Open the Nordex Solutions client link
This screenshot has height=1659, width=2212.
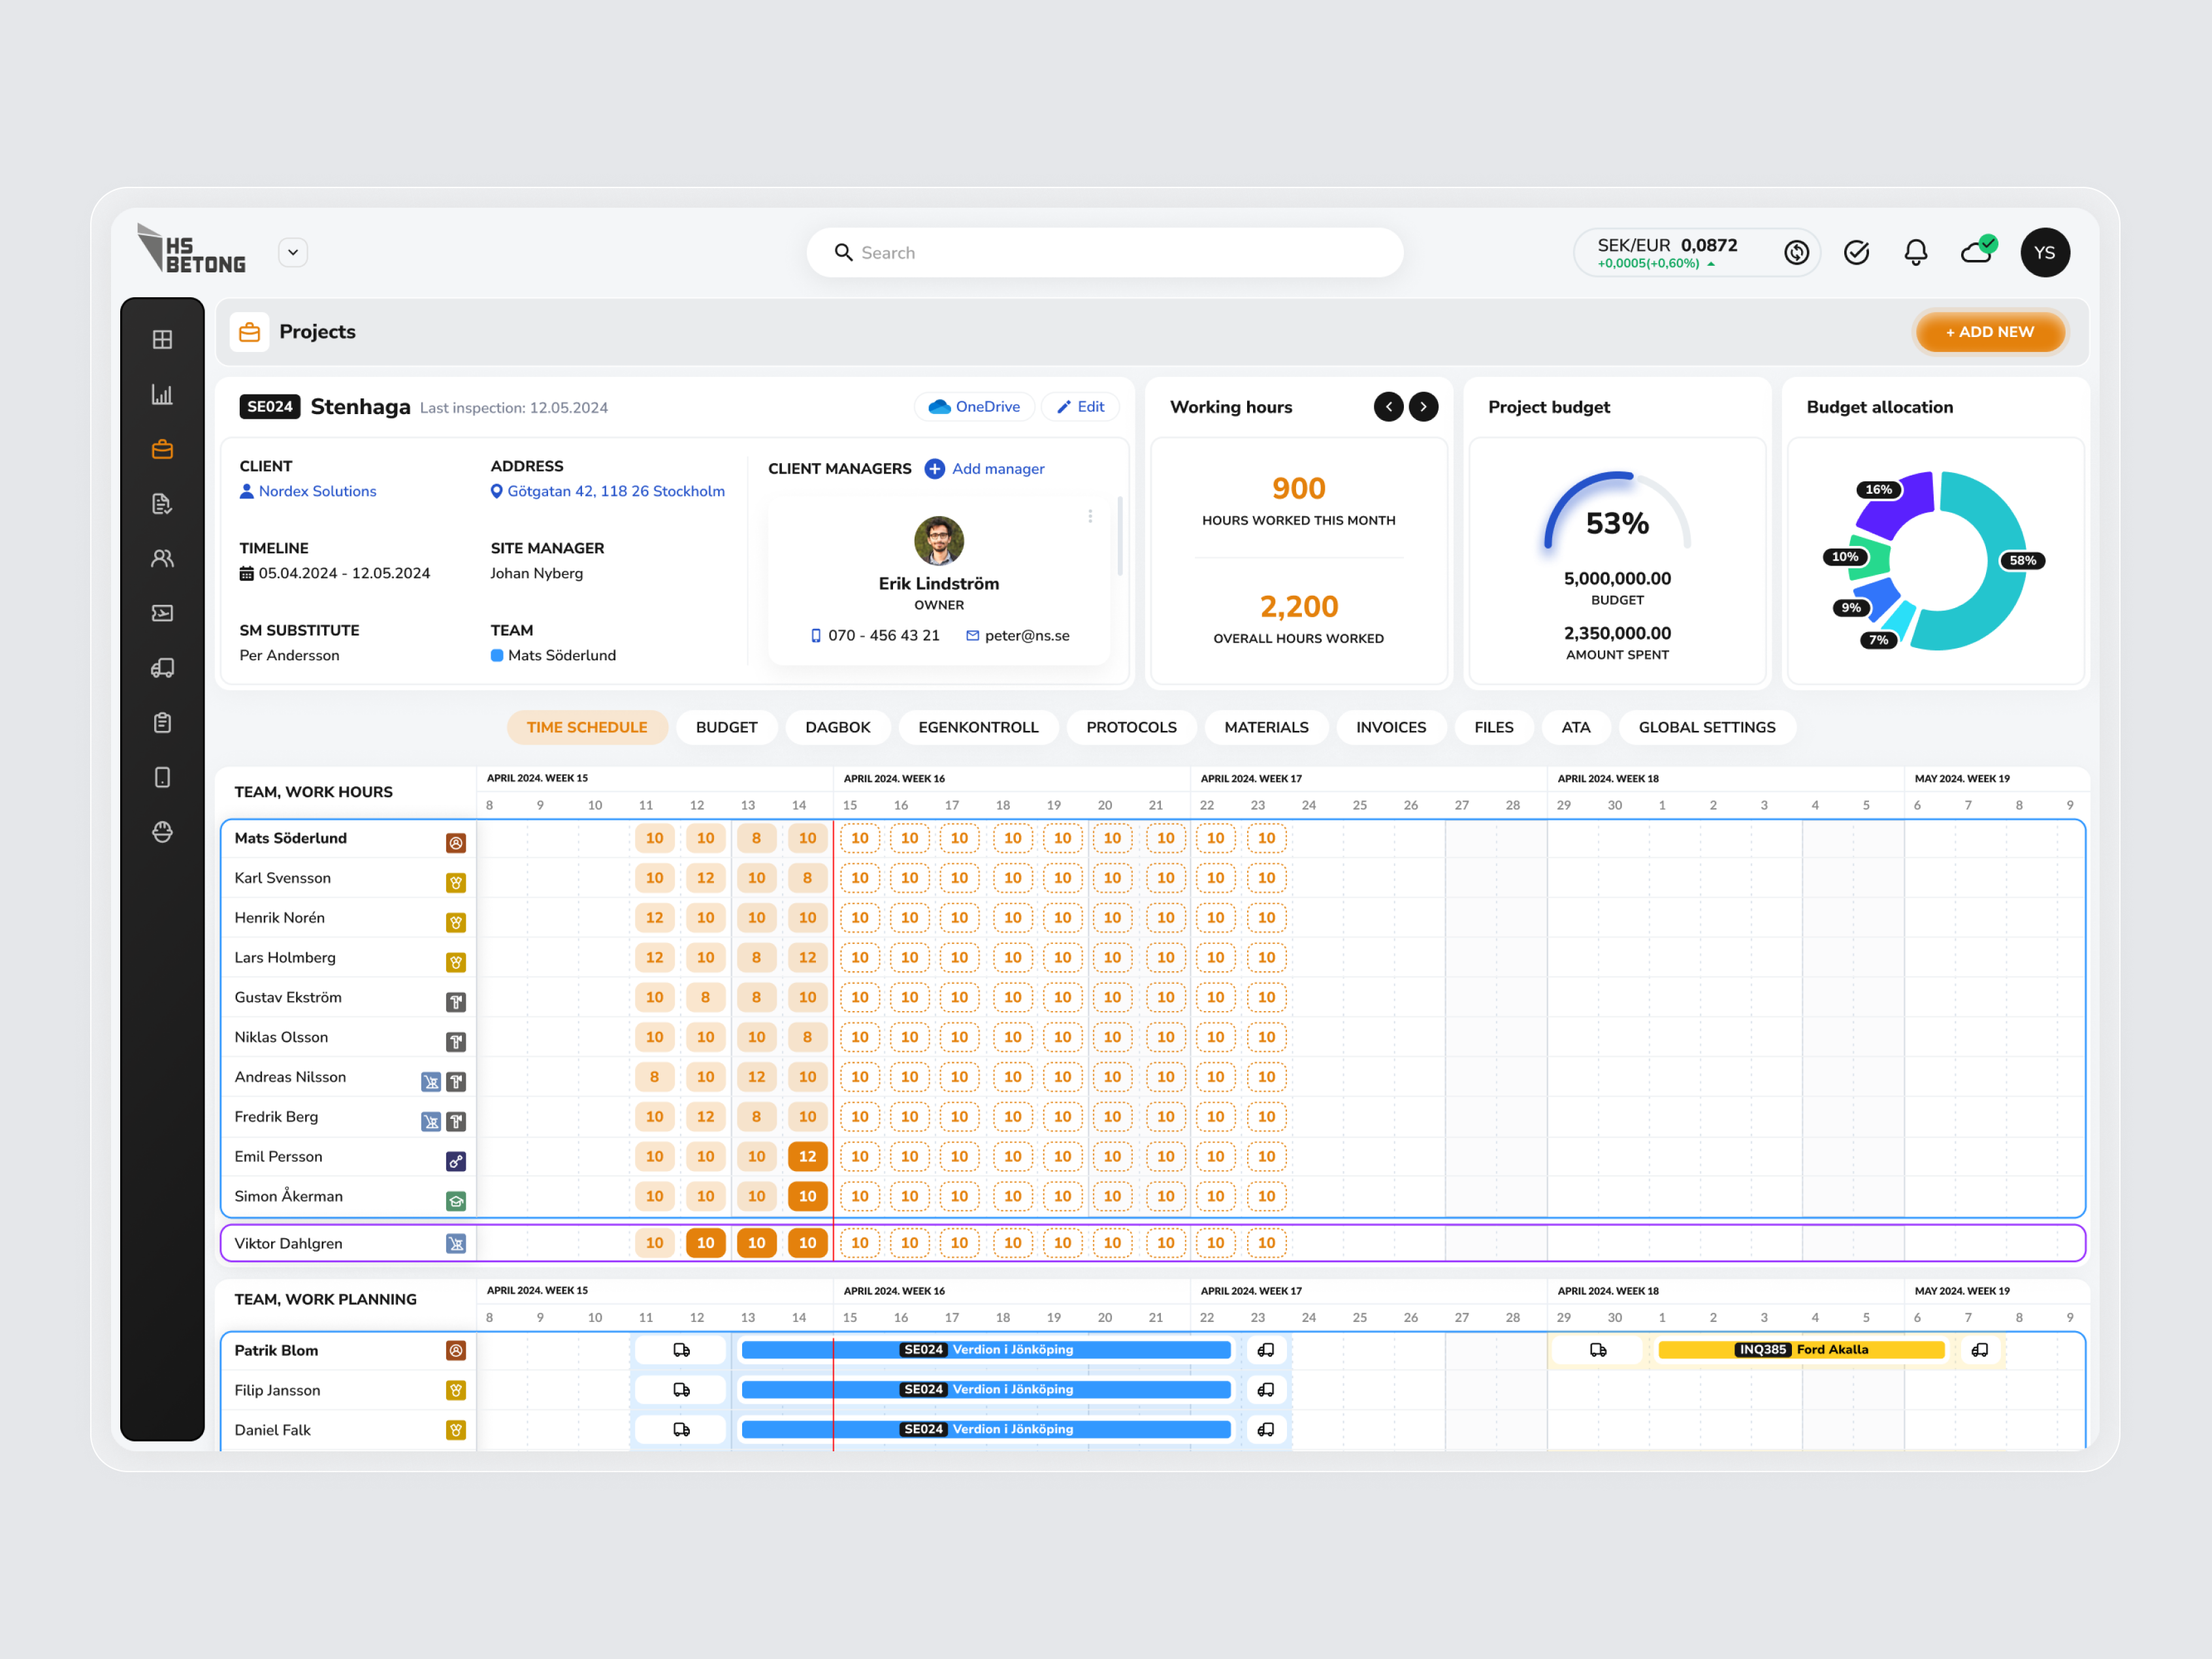pos(316,491)
